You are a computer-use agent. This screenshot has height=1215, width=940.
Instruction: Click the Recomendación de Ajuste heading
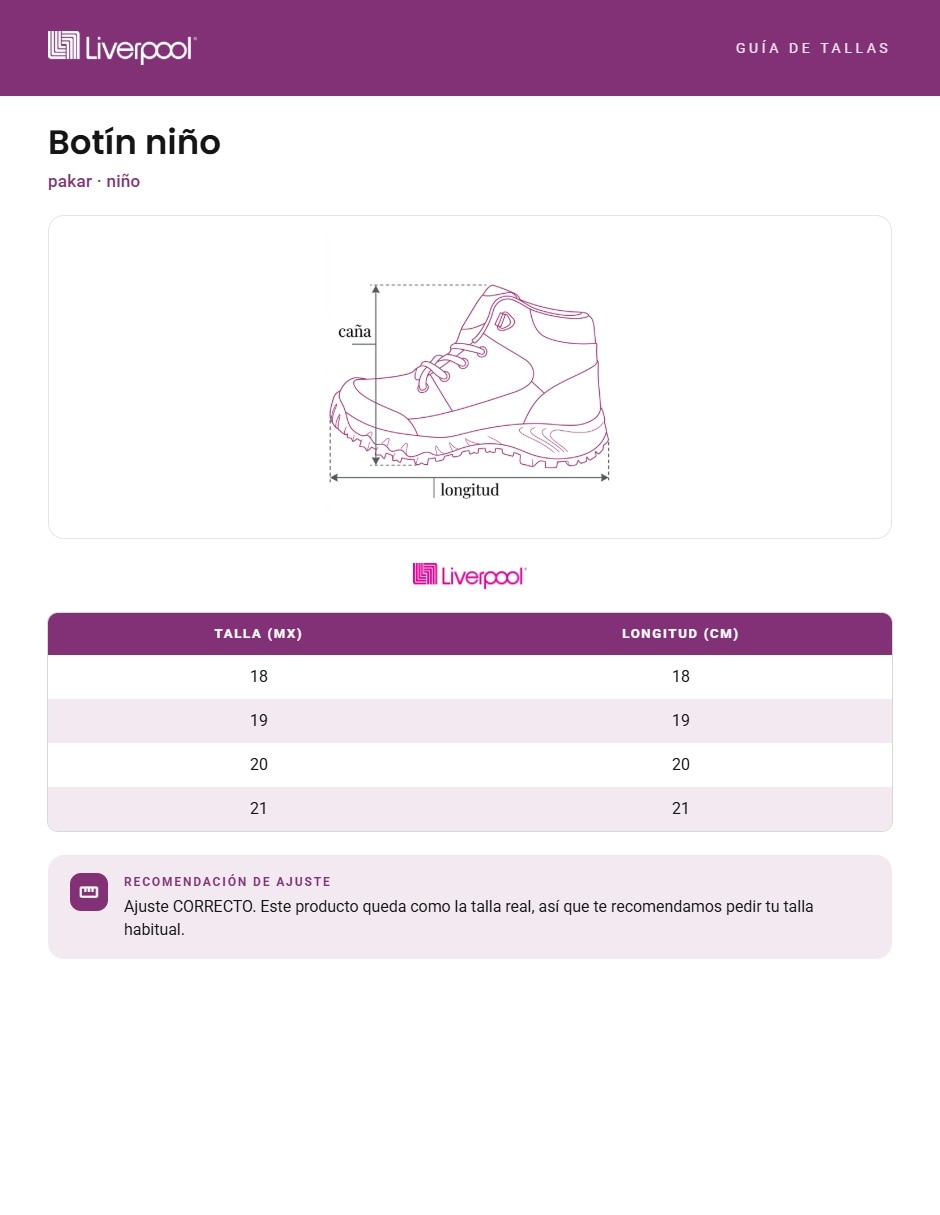pos(227,882)
